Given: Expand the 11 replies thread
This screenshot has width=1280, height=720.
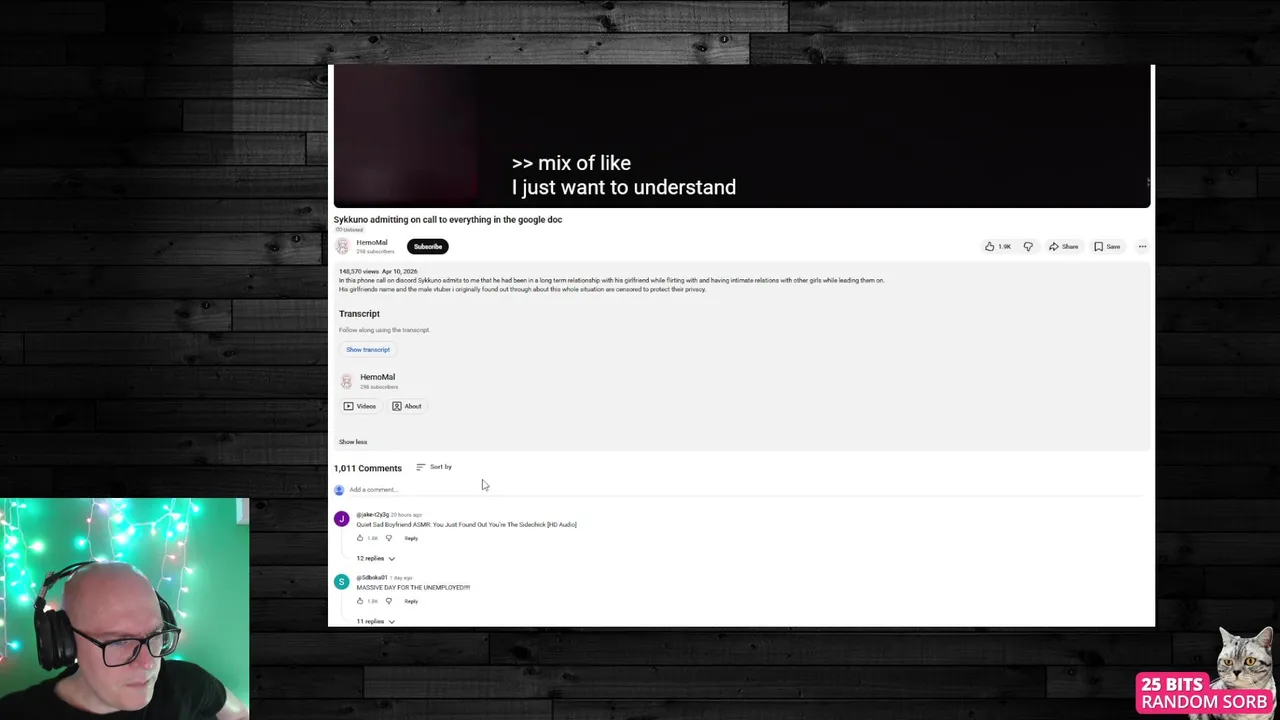Looking at the screenshot, I should (376, 621).
